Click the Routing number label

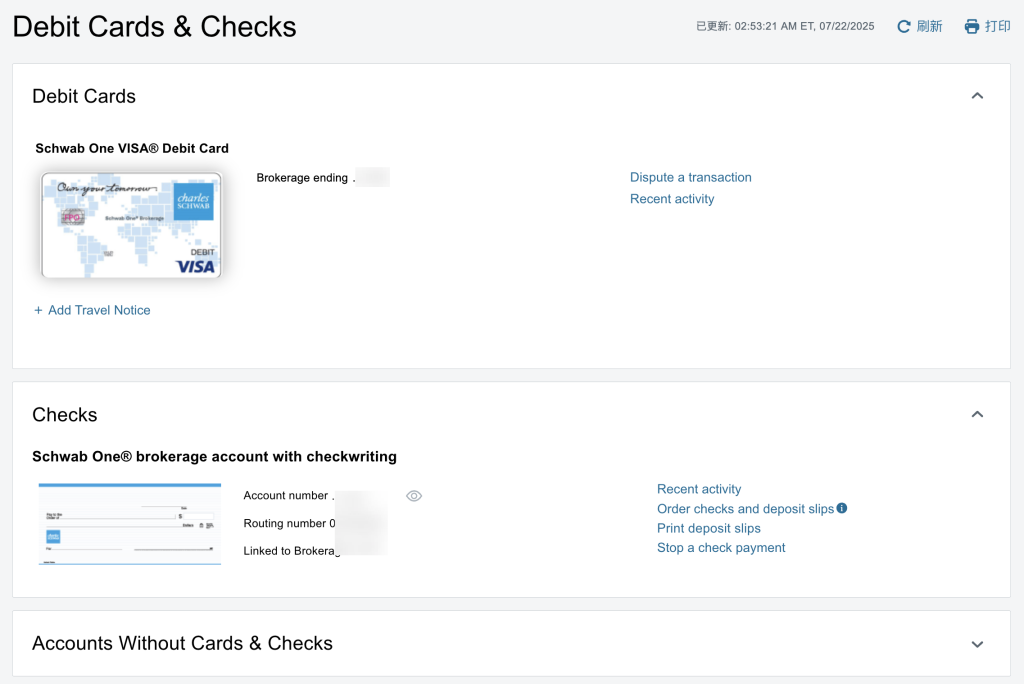click(x=285, y=523)
